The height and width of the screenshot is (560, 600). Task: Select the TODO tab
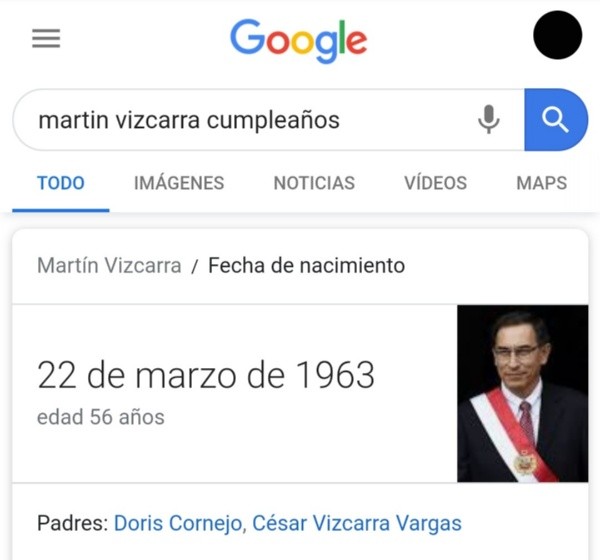[61, 183]
